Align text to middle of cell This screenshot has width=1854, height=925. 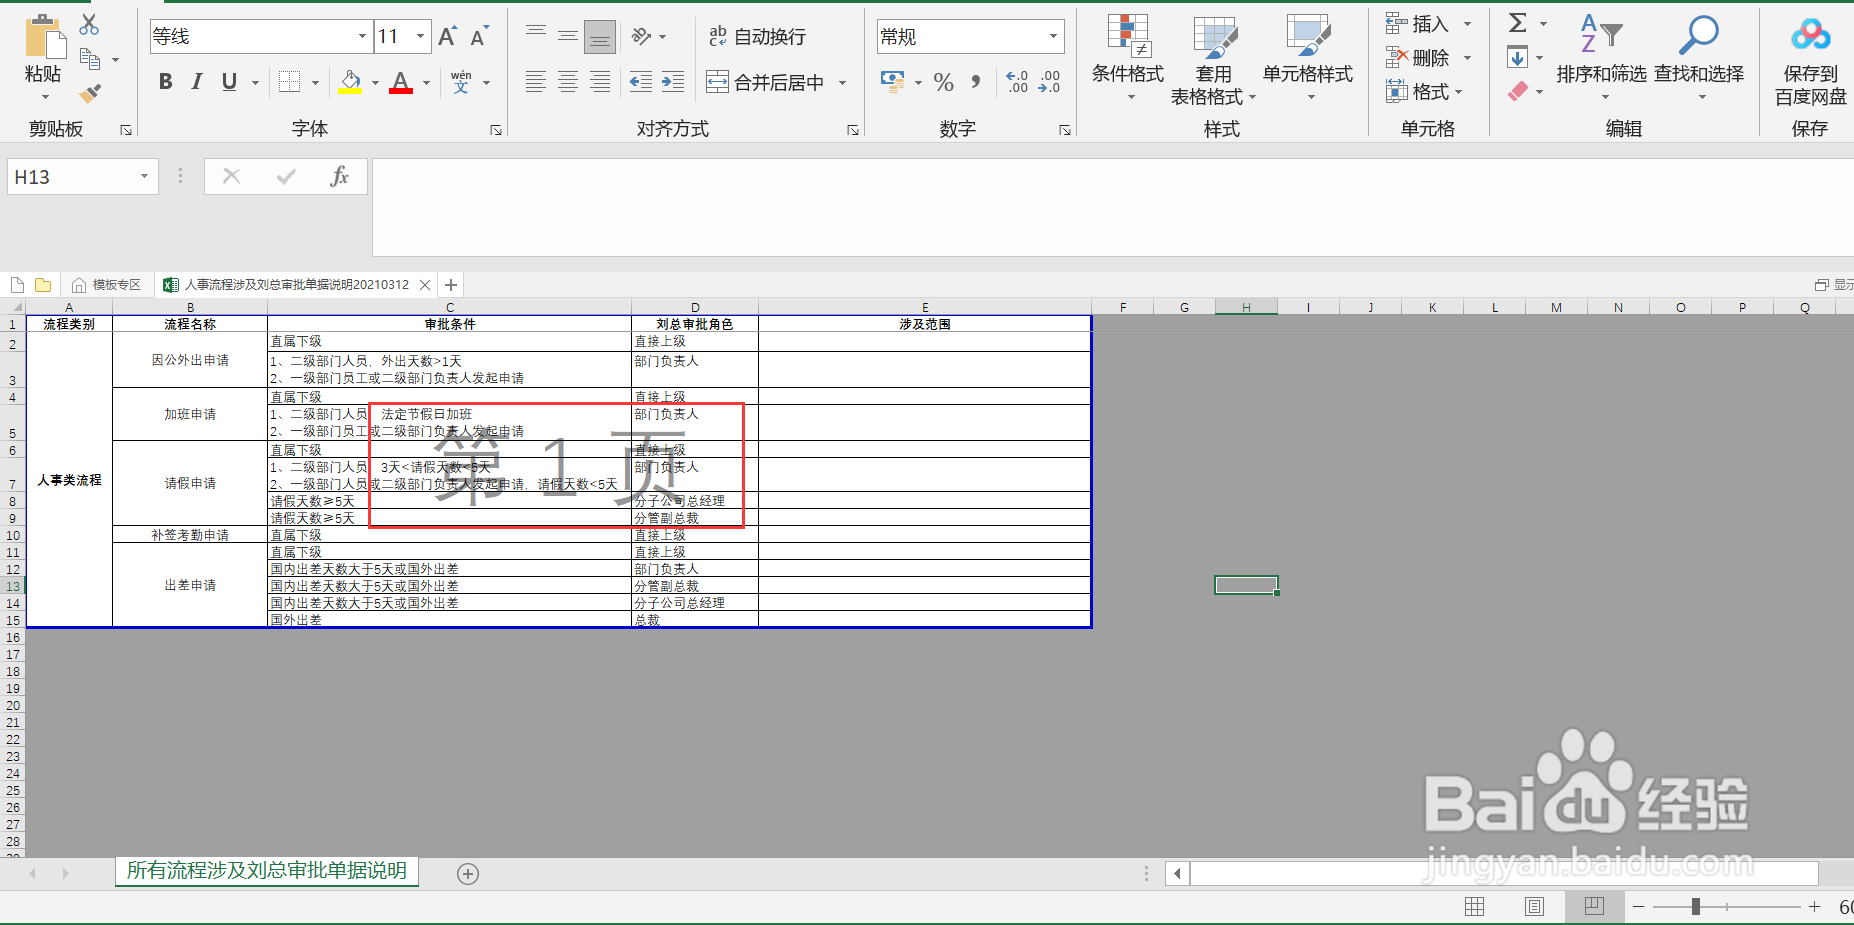[x=568, y=37]
